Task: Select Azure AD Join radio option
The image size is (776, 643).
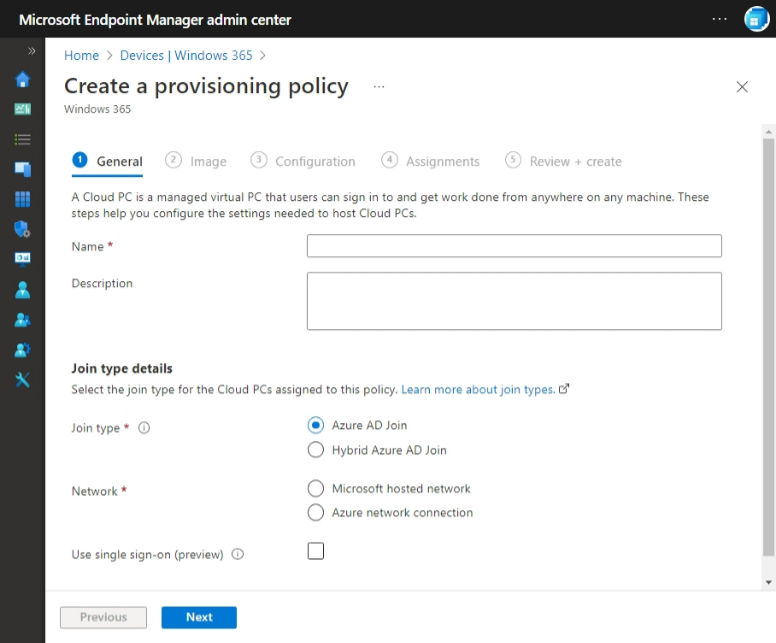Action: coord(316,425)
